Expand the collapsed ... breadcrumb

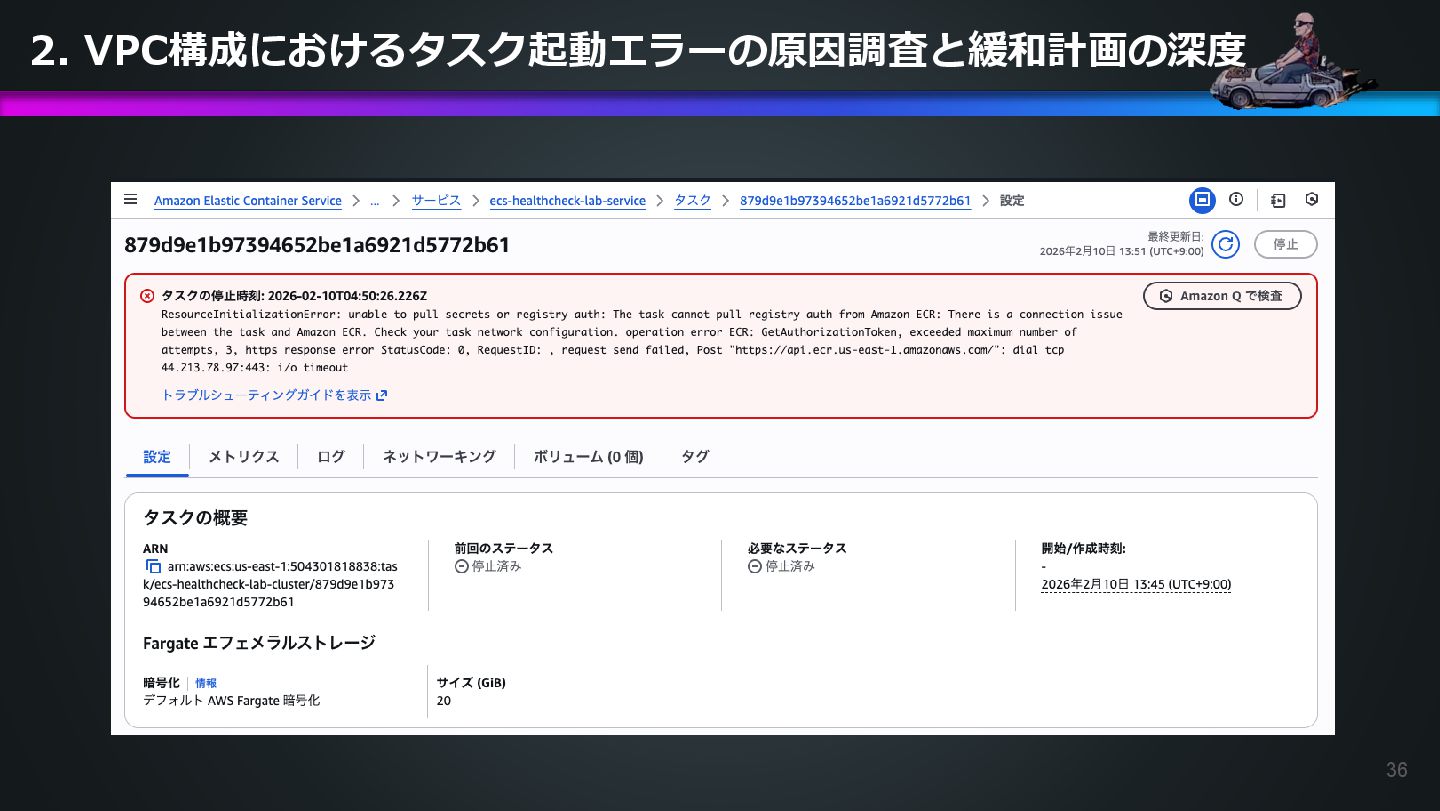click(374, 201)
